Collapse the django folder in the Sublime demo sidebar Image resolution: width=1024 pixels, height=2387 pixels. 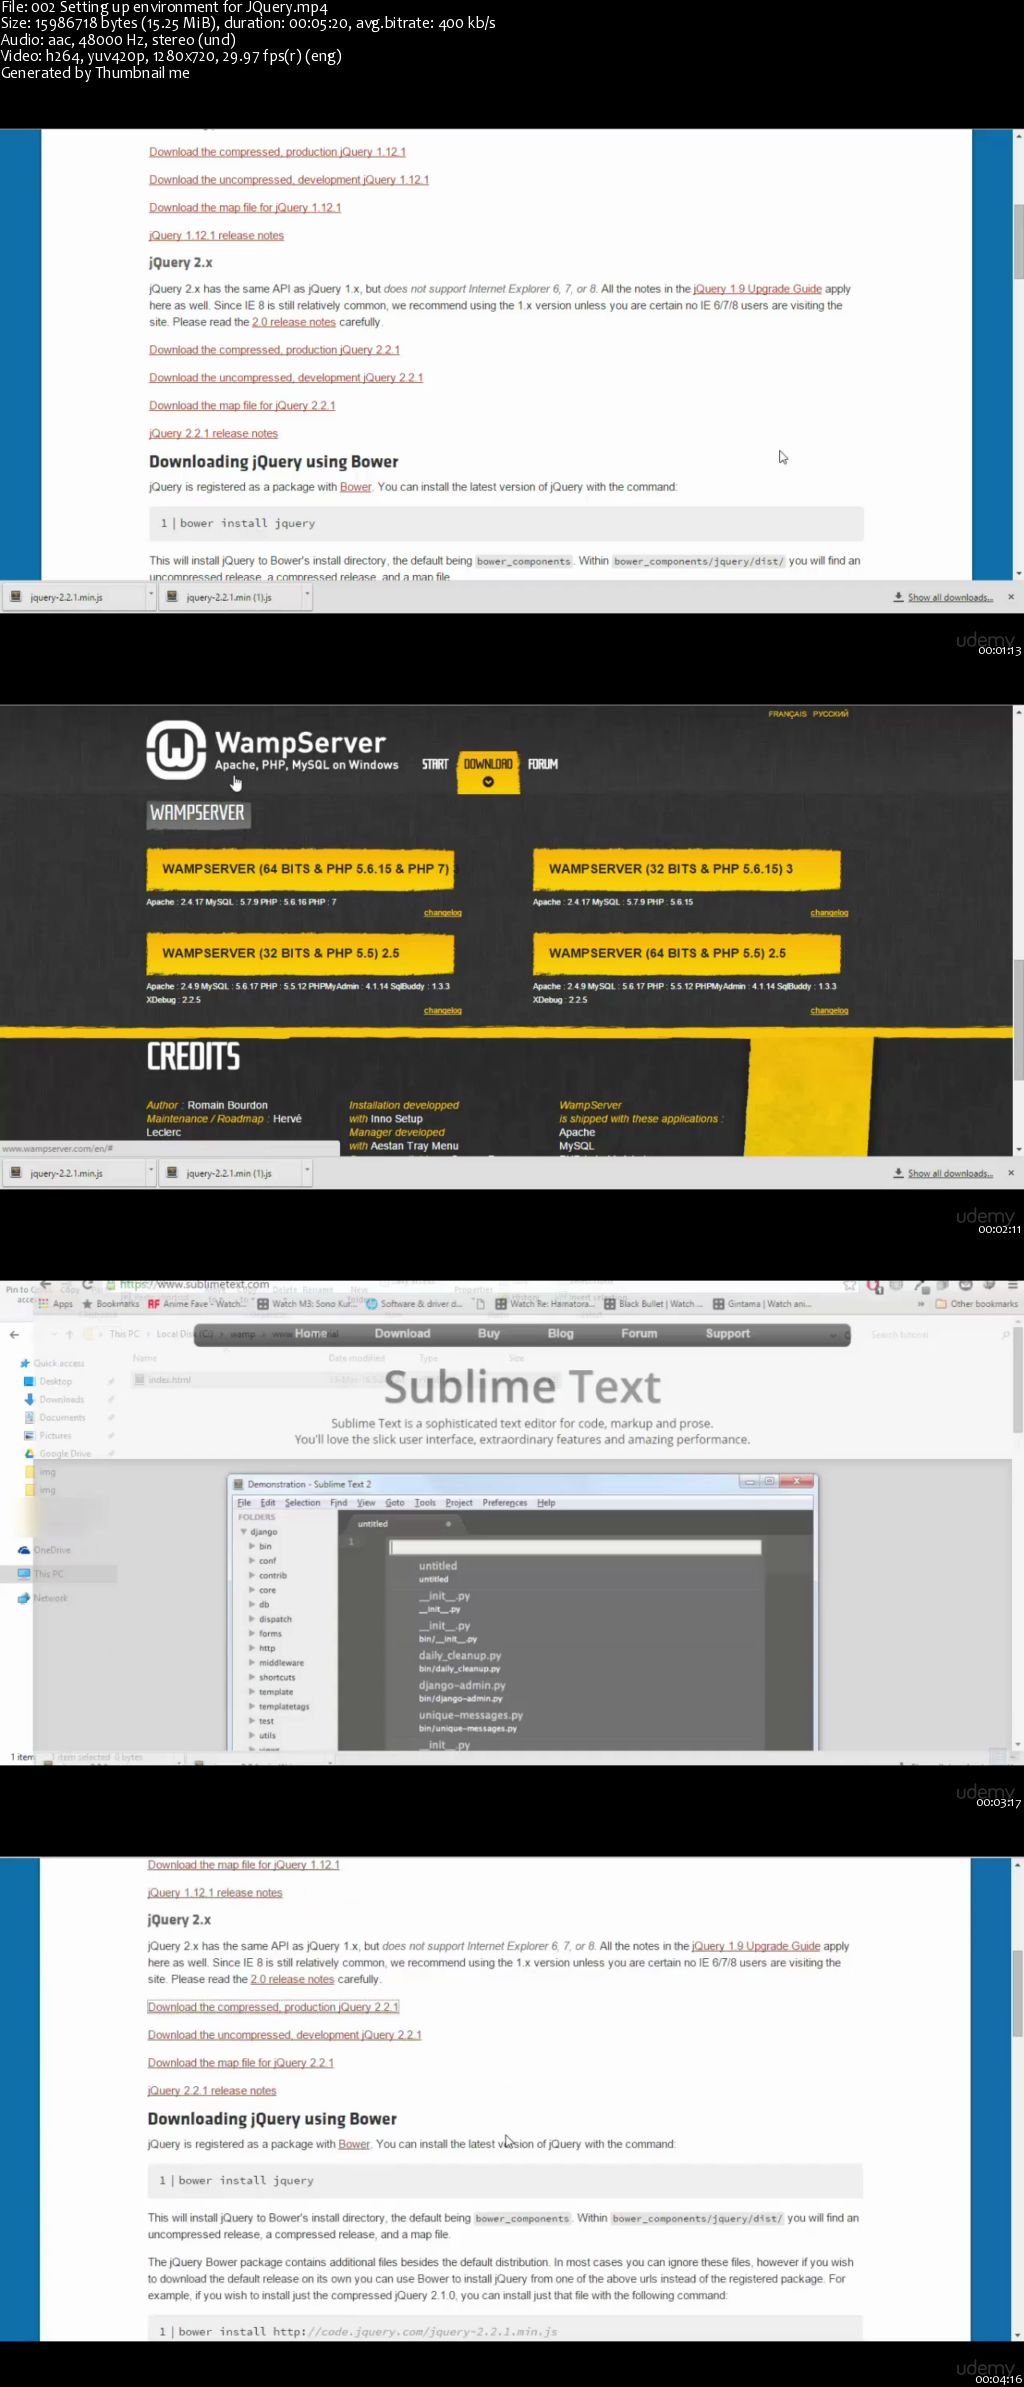pyautogui.click(x=243, y=1532)
